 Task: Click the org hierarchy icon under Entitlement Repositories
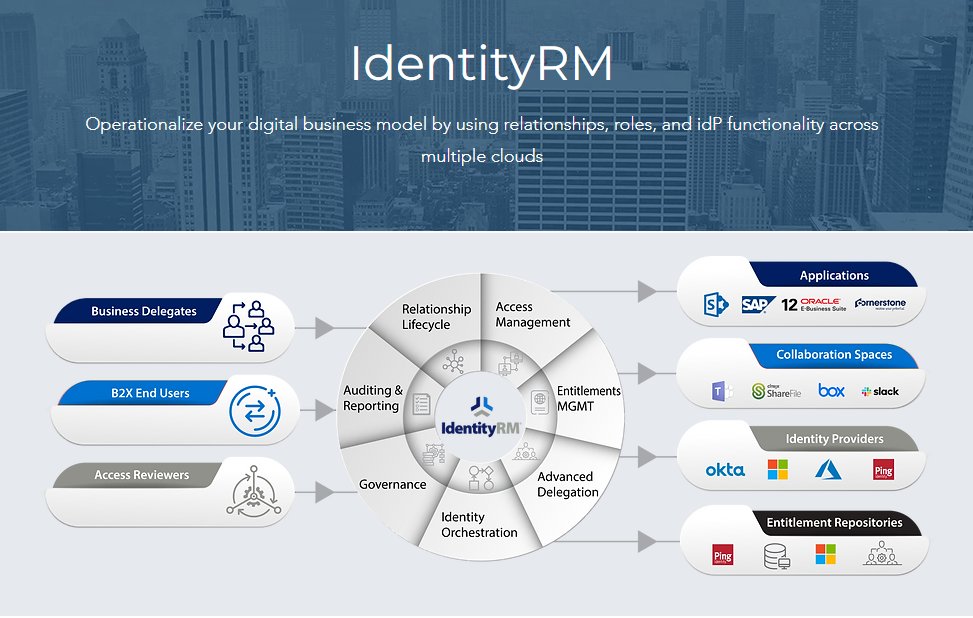pos(882,553)
